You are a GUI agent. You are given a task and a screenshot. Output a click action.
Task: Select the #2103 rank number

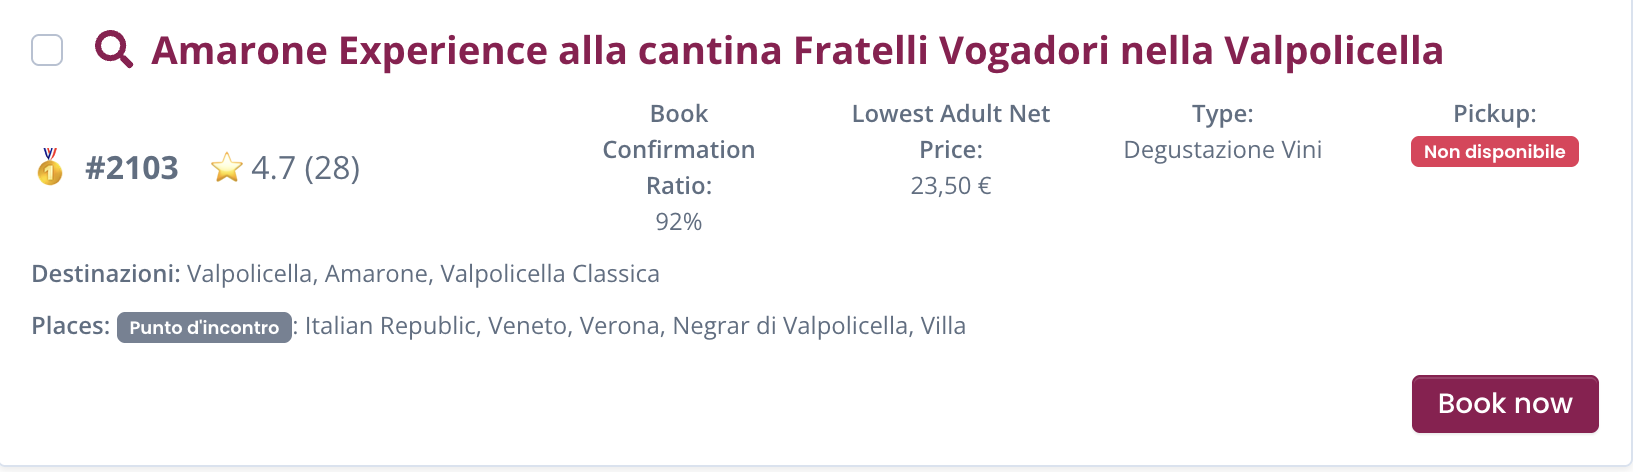(131, 168)
